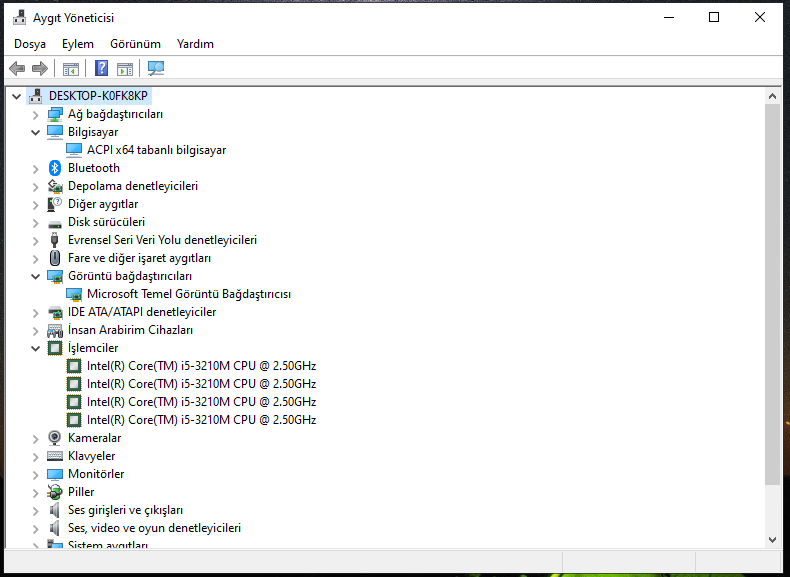Select the Ses girişleri ve çıkışları label
The image size is (790, 577).
(125, 510)
